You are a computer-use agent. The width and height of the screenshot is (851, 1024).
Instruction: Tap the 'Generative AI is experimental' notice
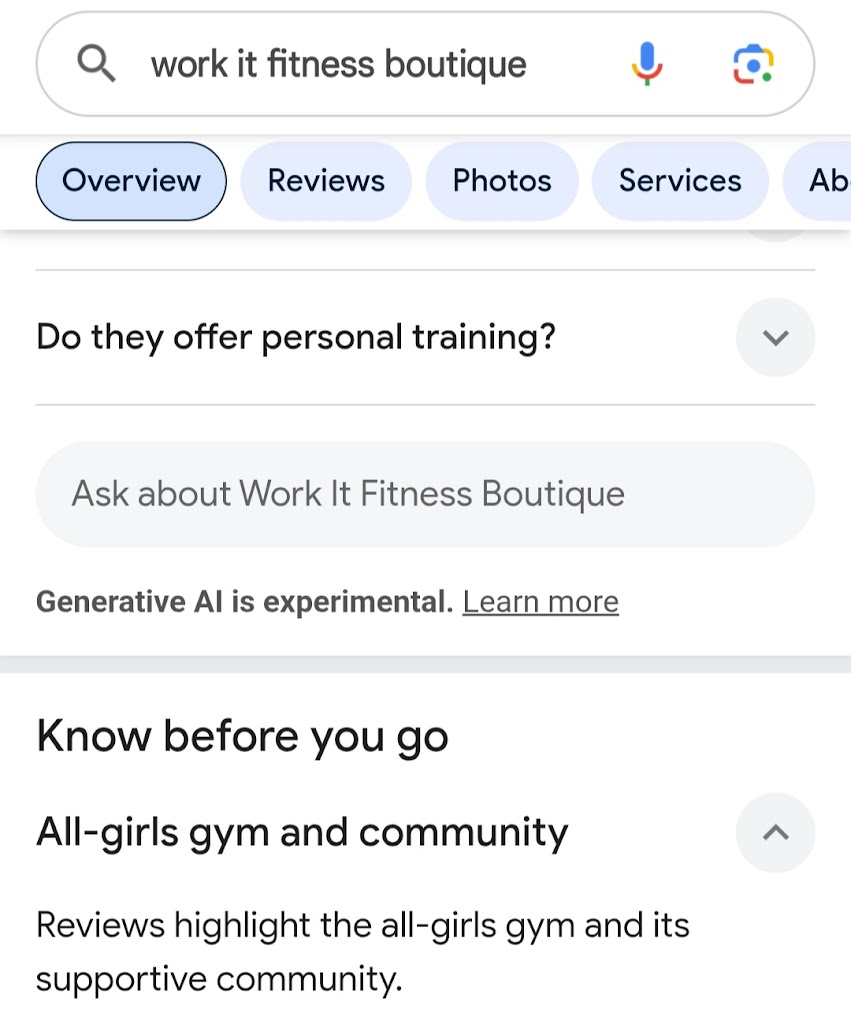pos(244,602)
